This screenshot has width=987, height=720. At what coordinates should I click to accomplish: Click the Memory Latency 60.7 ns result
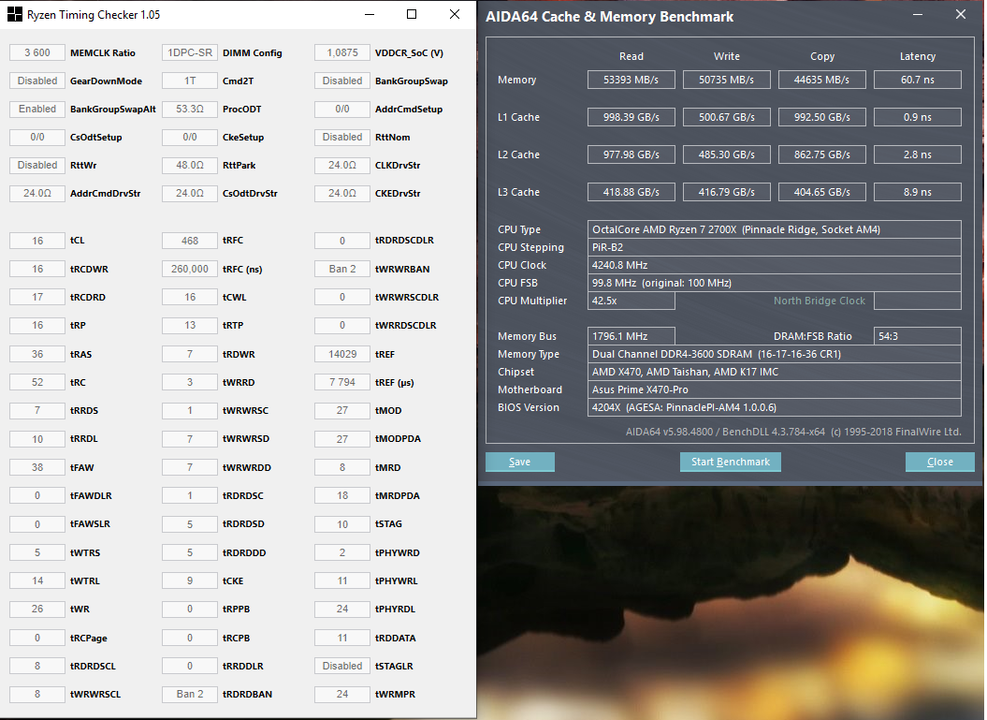click(x=918, y=80)
